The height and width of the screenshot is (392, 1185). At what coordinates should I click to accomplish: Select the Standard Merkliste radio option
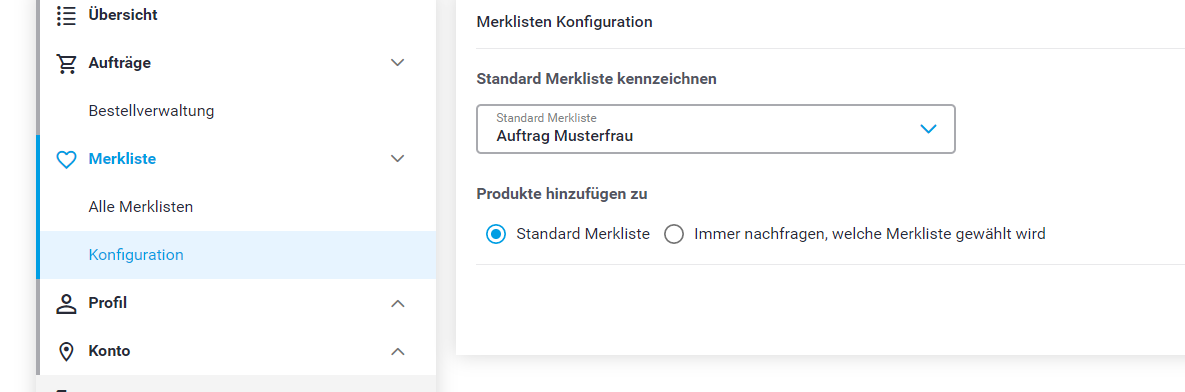pyautogui.click(x=496, y=234)
